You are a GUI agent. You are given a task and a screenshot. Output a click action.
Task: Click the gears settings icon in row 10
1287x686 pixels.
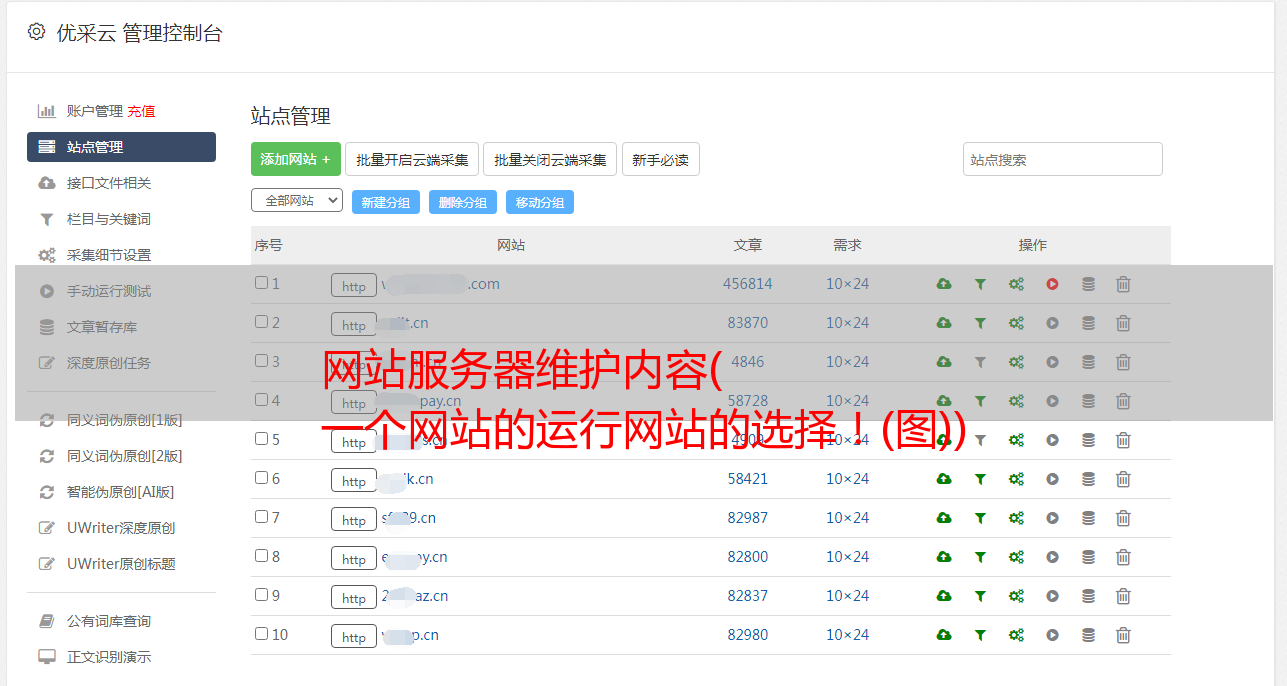pyautogui.click(x=1016, y=635)
